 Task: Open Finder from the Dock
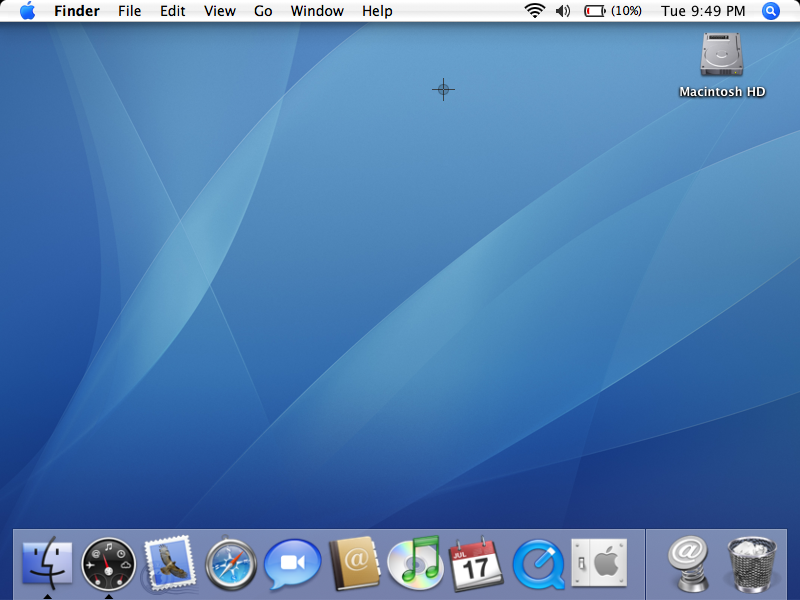pyautogui.click(x=47, y=563)
